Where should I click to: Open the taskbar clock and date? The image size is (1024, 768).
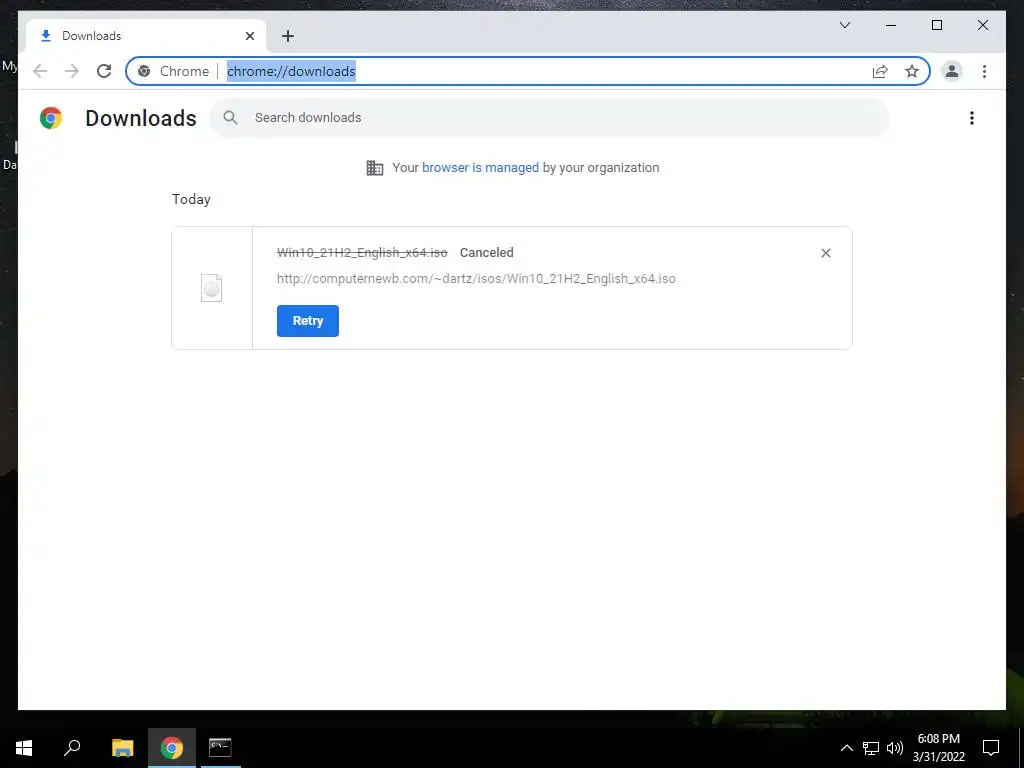tap(938, 748)
